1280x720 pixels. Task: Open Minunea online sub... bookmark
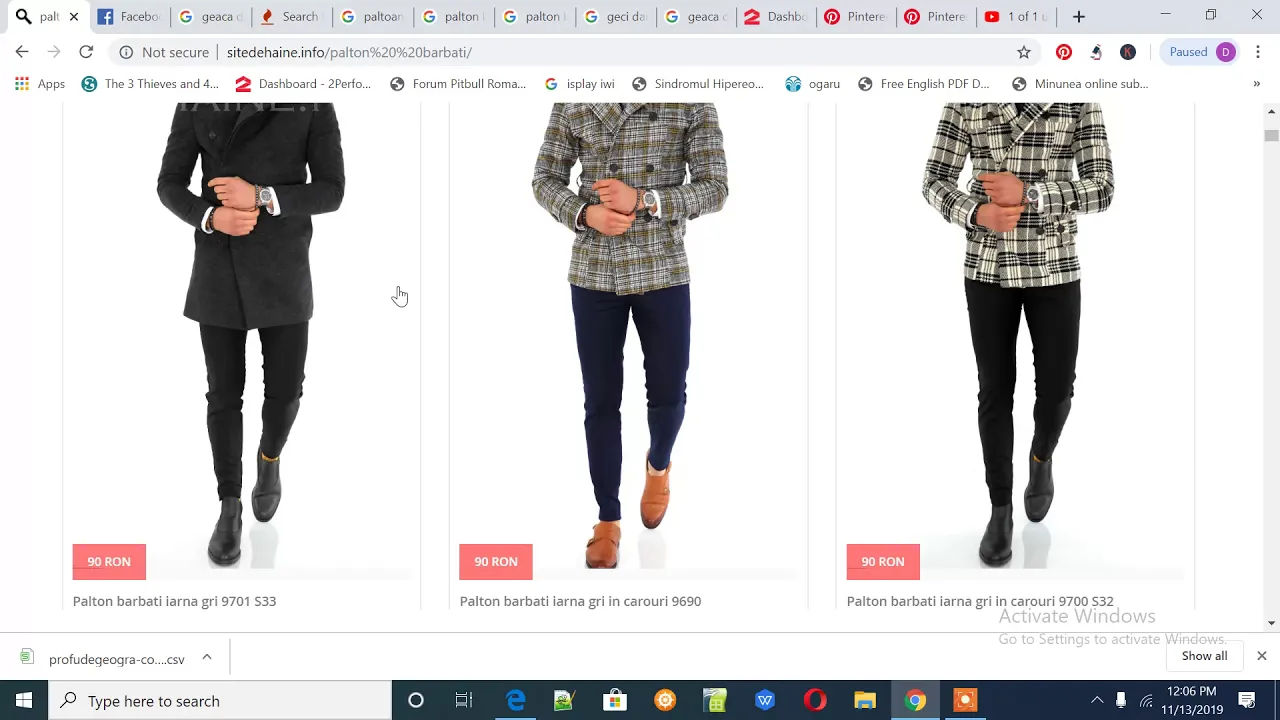(x=1080, y=84)
